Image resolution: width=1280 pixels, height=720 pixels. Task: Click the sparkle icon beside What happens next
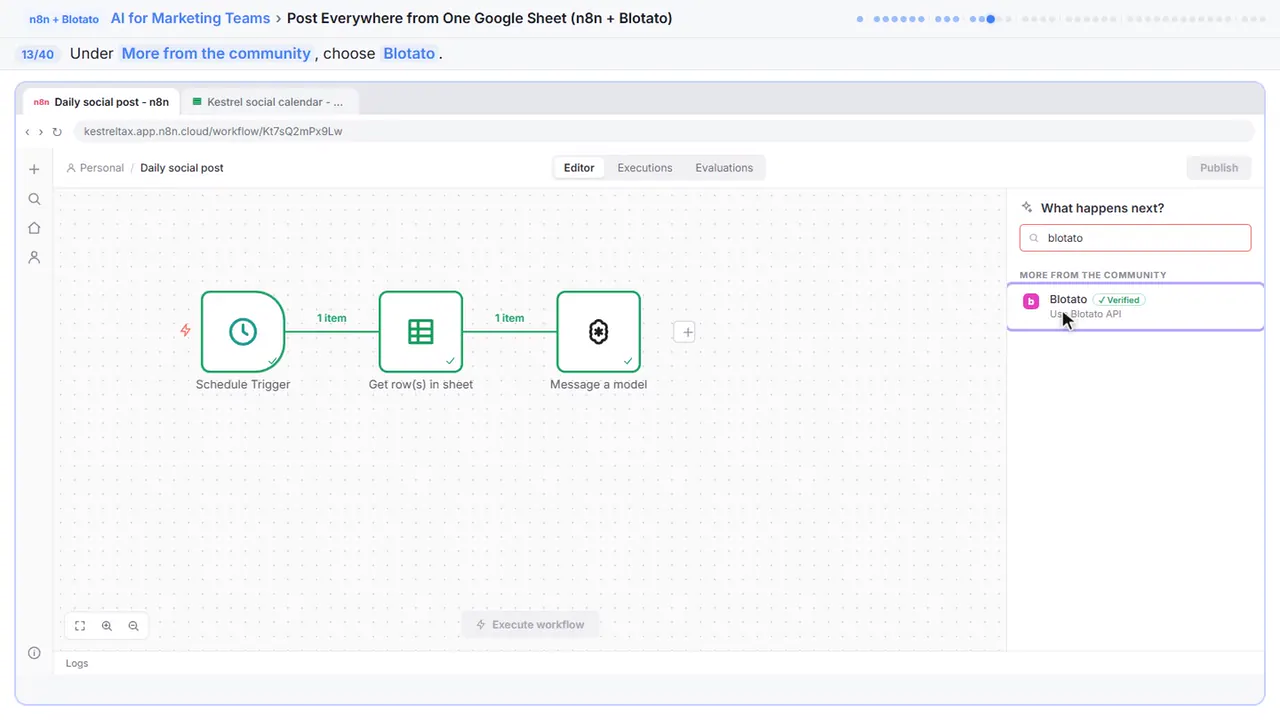point(1027,208)
